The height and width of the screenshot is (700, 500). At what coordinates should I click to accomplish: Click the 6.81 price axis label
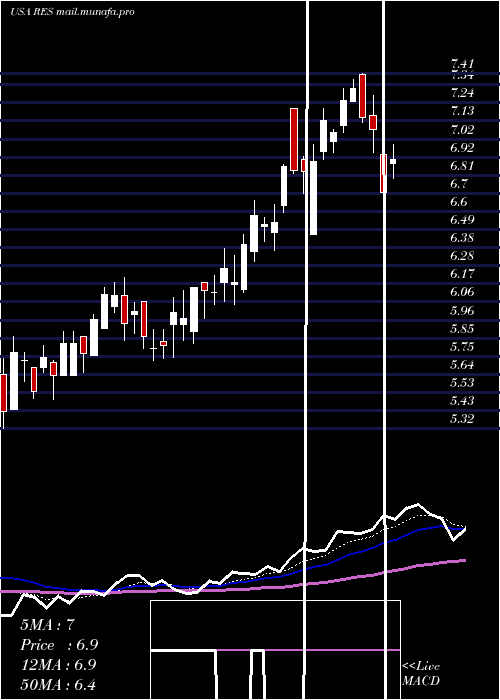tap(462, 166)
